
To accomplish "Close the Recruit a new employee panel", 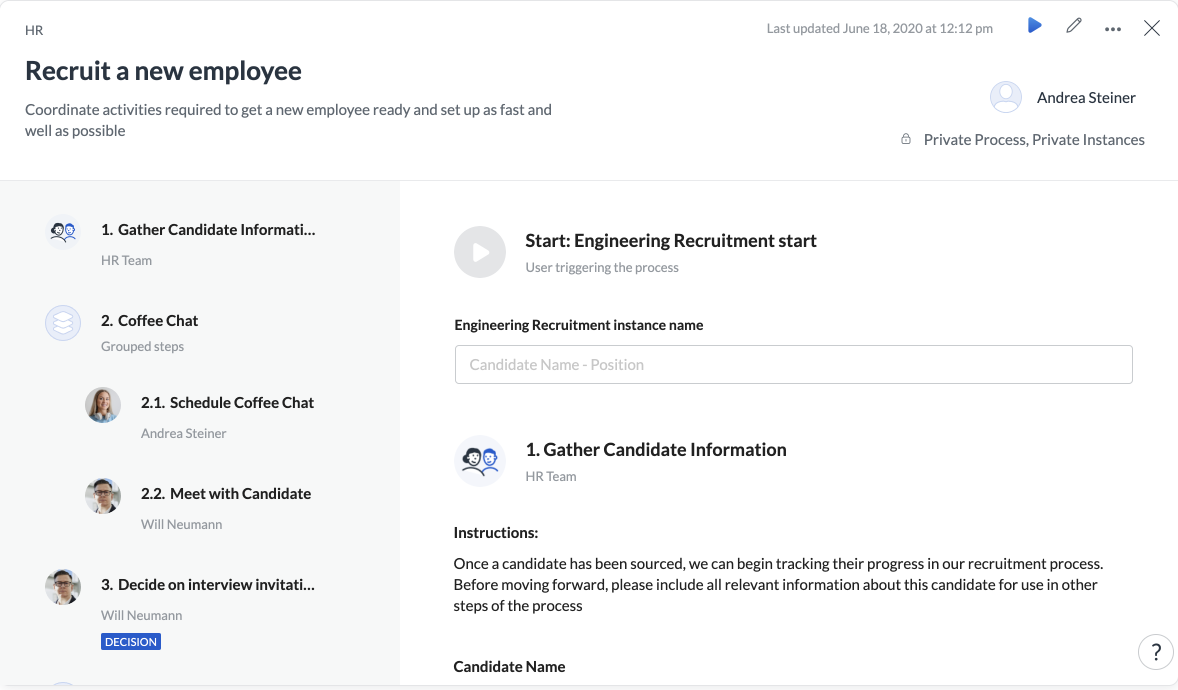I will pyautogui.click(x=1152, y=29).
